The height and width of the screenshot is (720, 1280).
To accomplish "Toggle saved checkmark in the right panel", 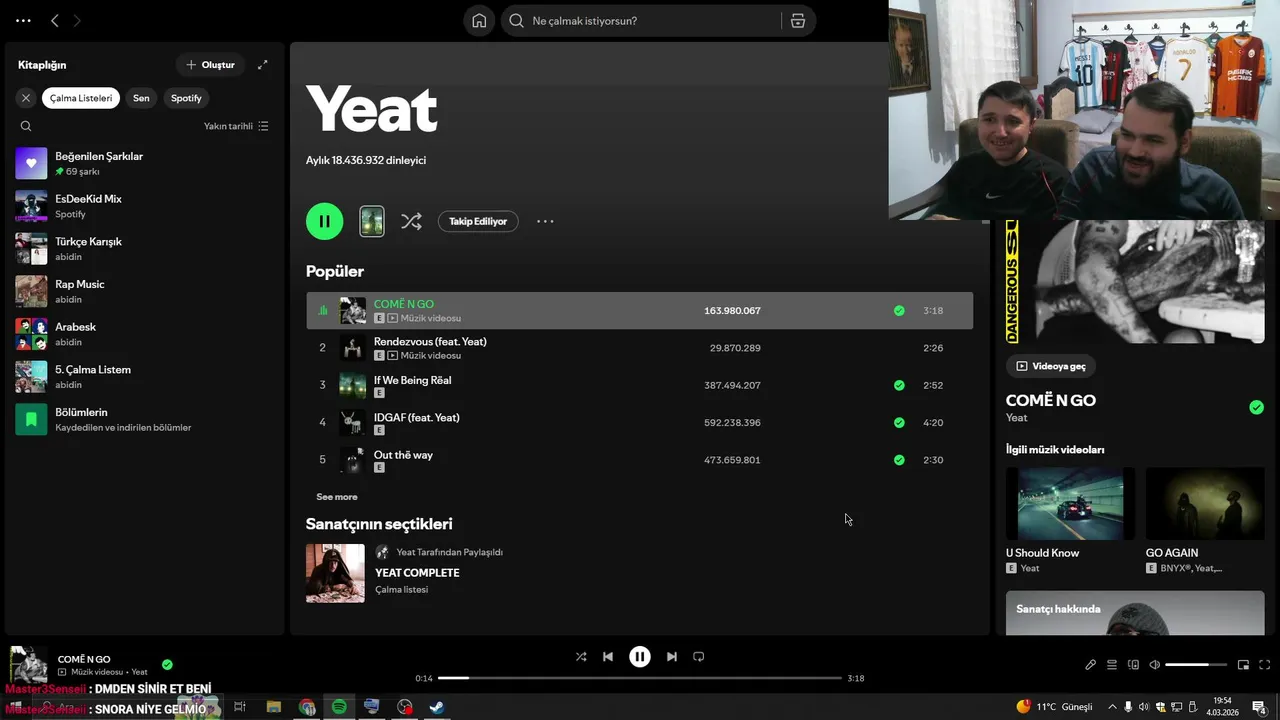I will (1256, 407).
